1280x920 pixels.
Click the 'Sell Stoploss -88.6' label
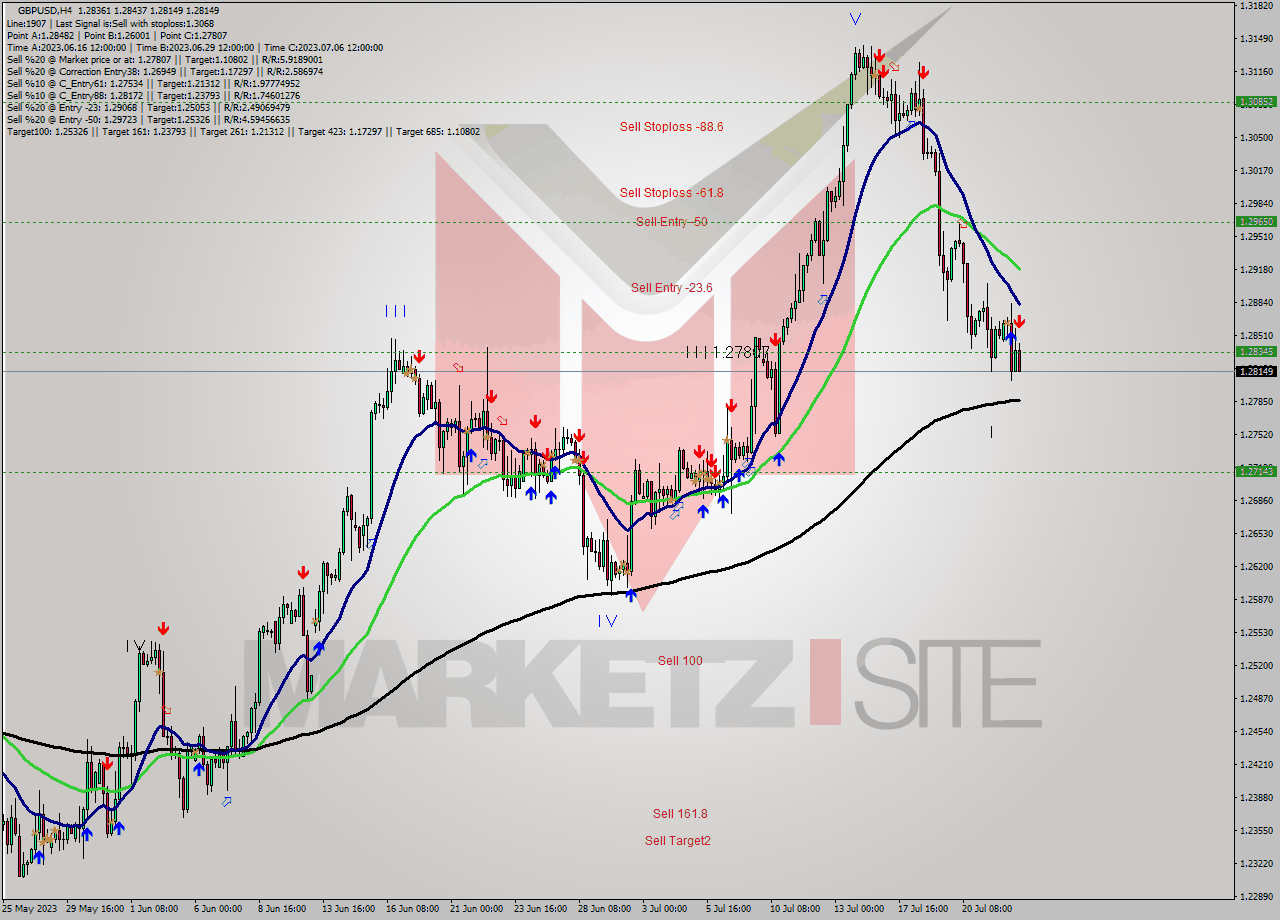tap(671, 127)
